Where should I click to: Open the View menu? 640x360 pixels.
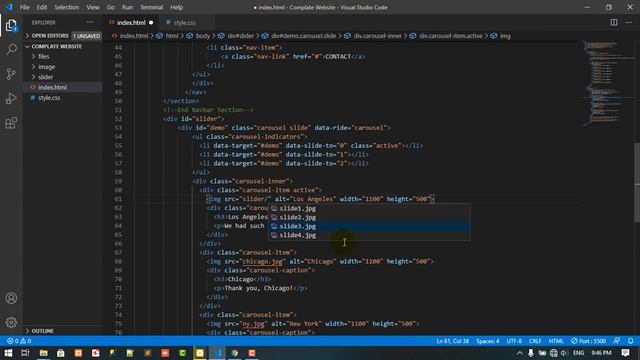click(x=93, y=7)
